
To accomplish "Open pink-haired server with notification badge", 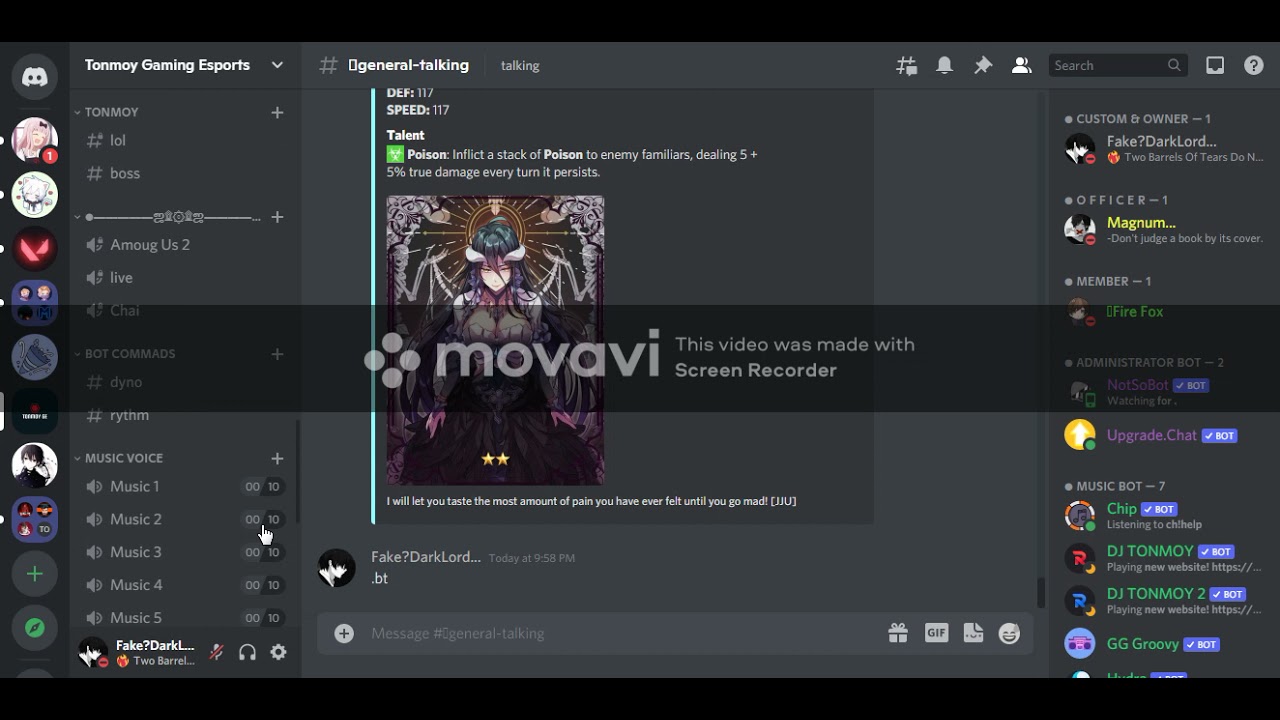I will point(35,140).
